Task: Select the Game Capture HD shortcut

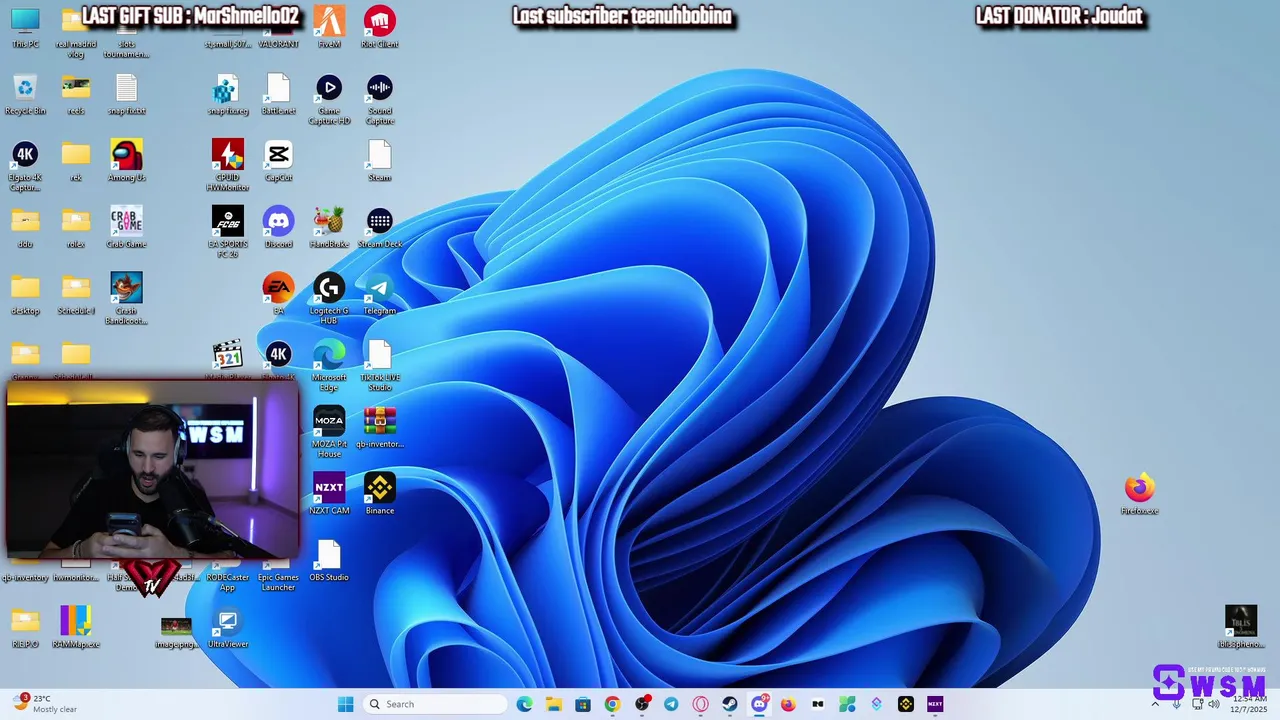Action: 329,99
